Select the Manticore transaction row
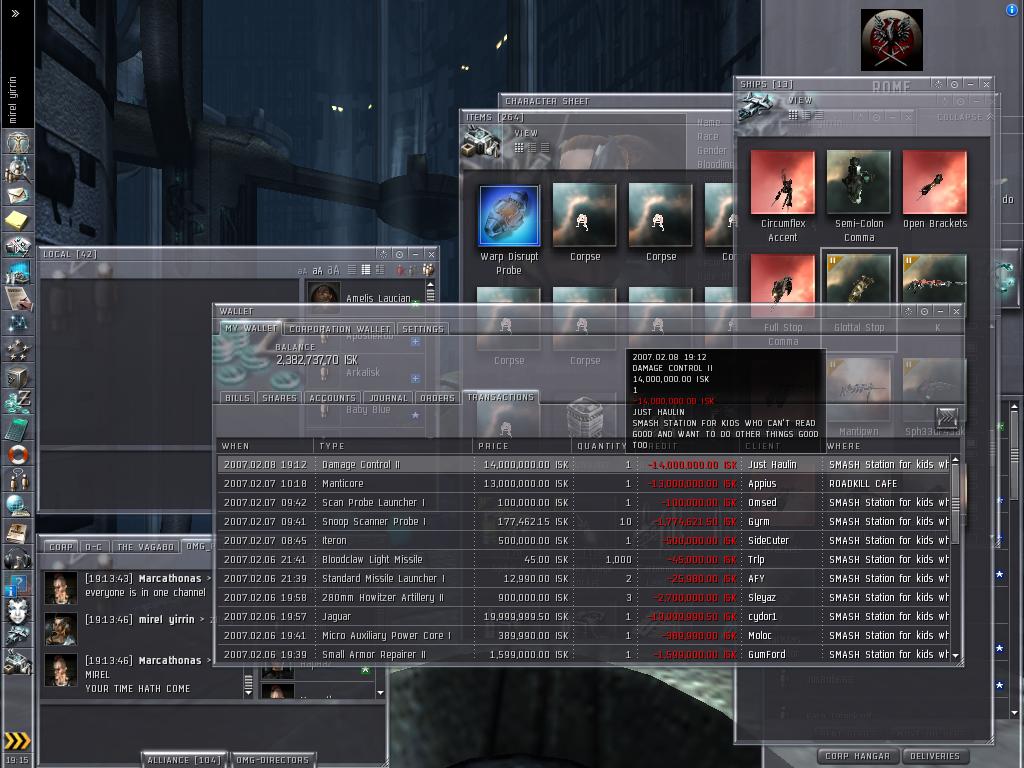 (x=583, y=483)
